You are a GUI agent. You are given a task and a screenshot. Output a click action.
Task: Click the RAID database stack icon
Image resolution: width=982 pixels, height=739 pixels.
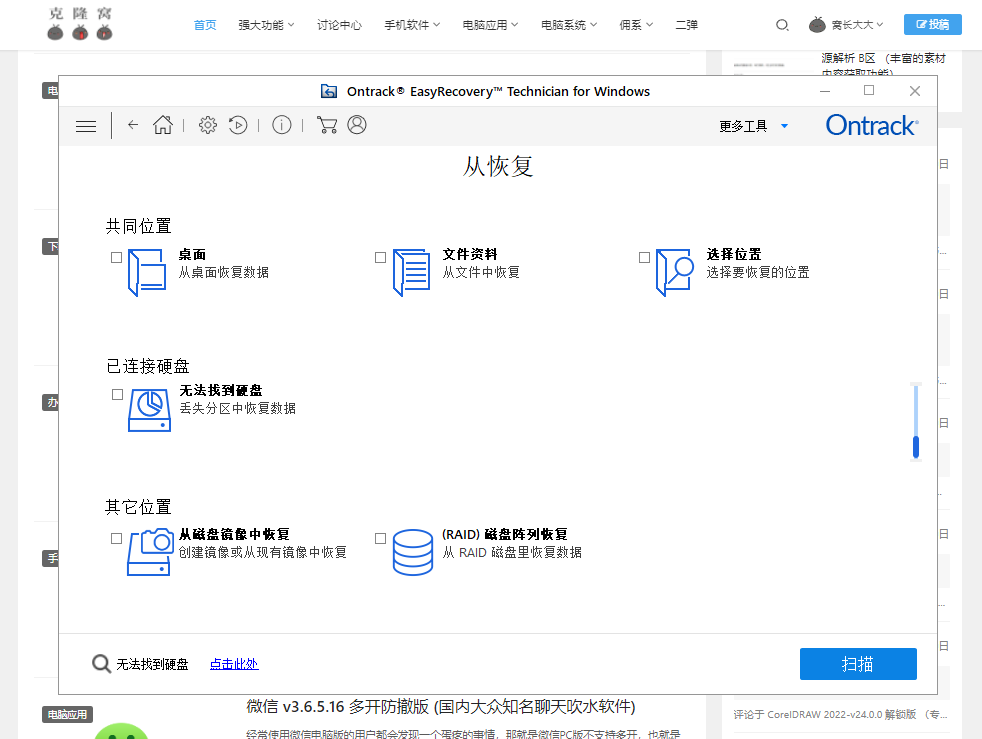point(413,552)
